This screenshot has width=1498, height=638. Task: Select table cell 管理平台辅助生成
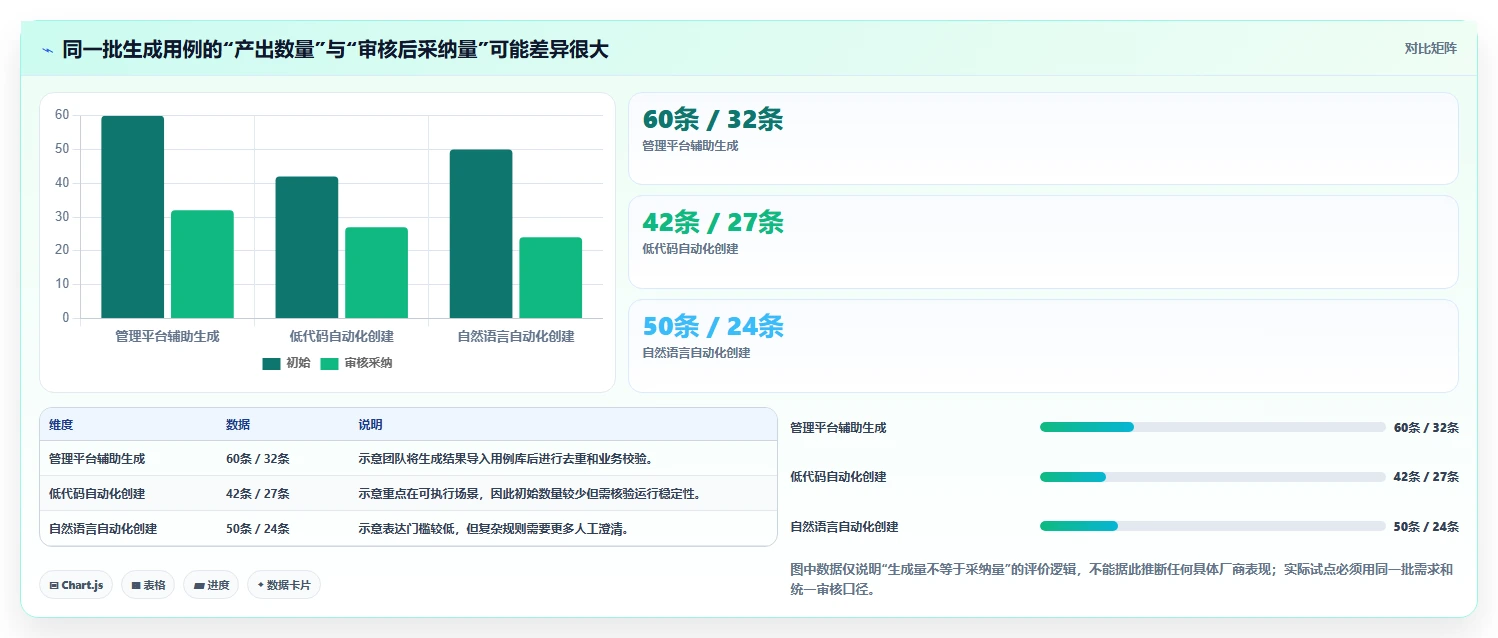click(97, 459)
